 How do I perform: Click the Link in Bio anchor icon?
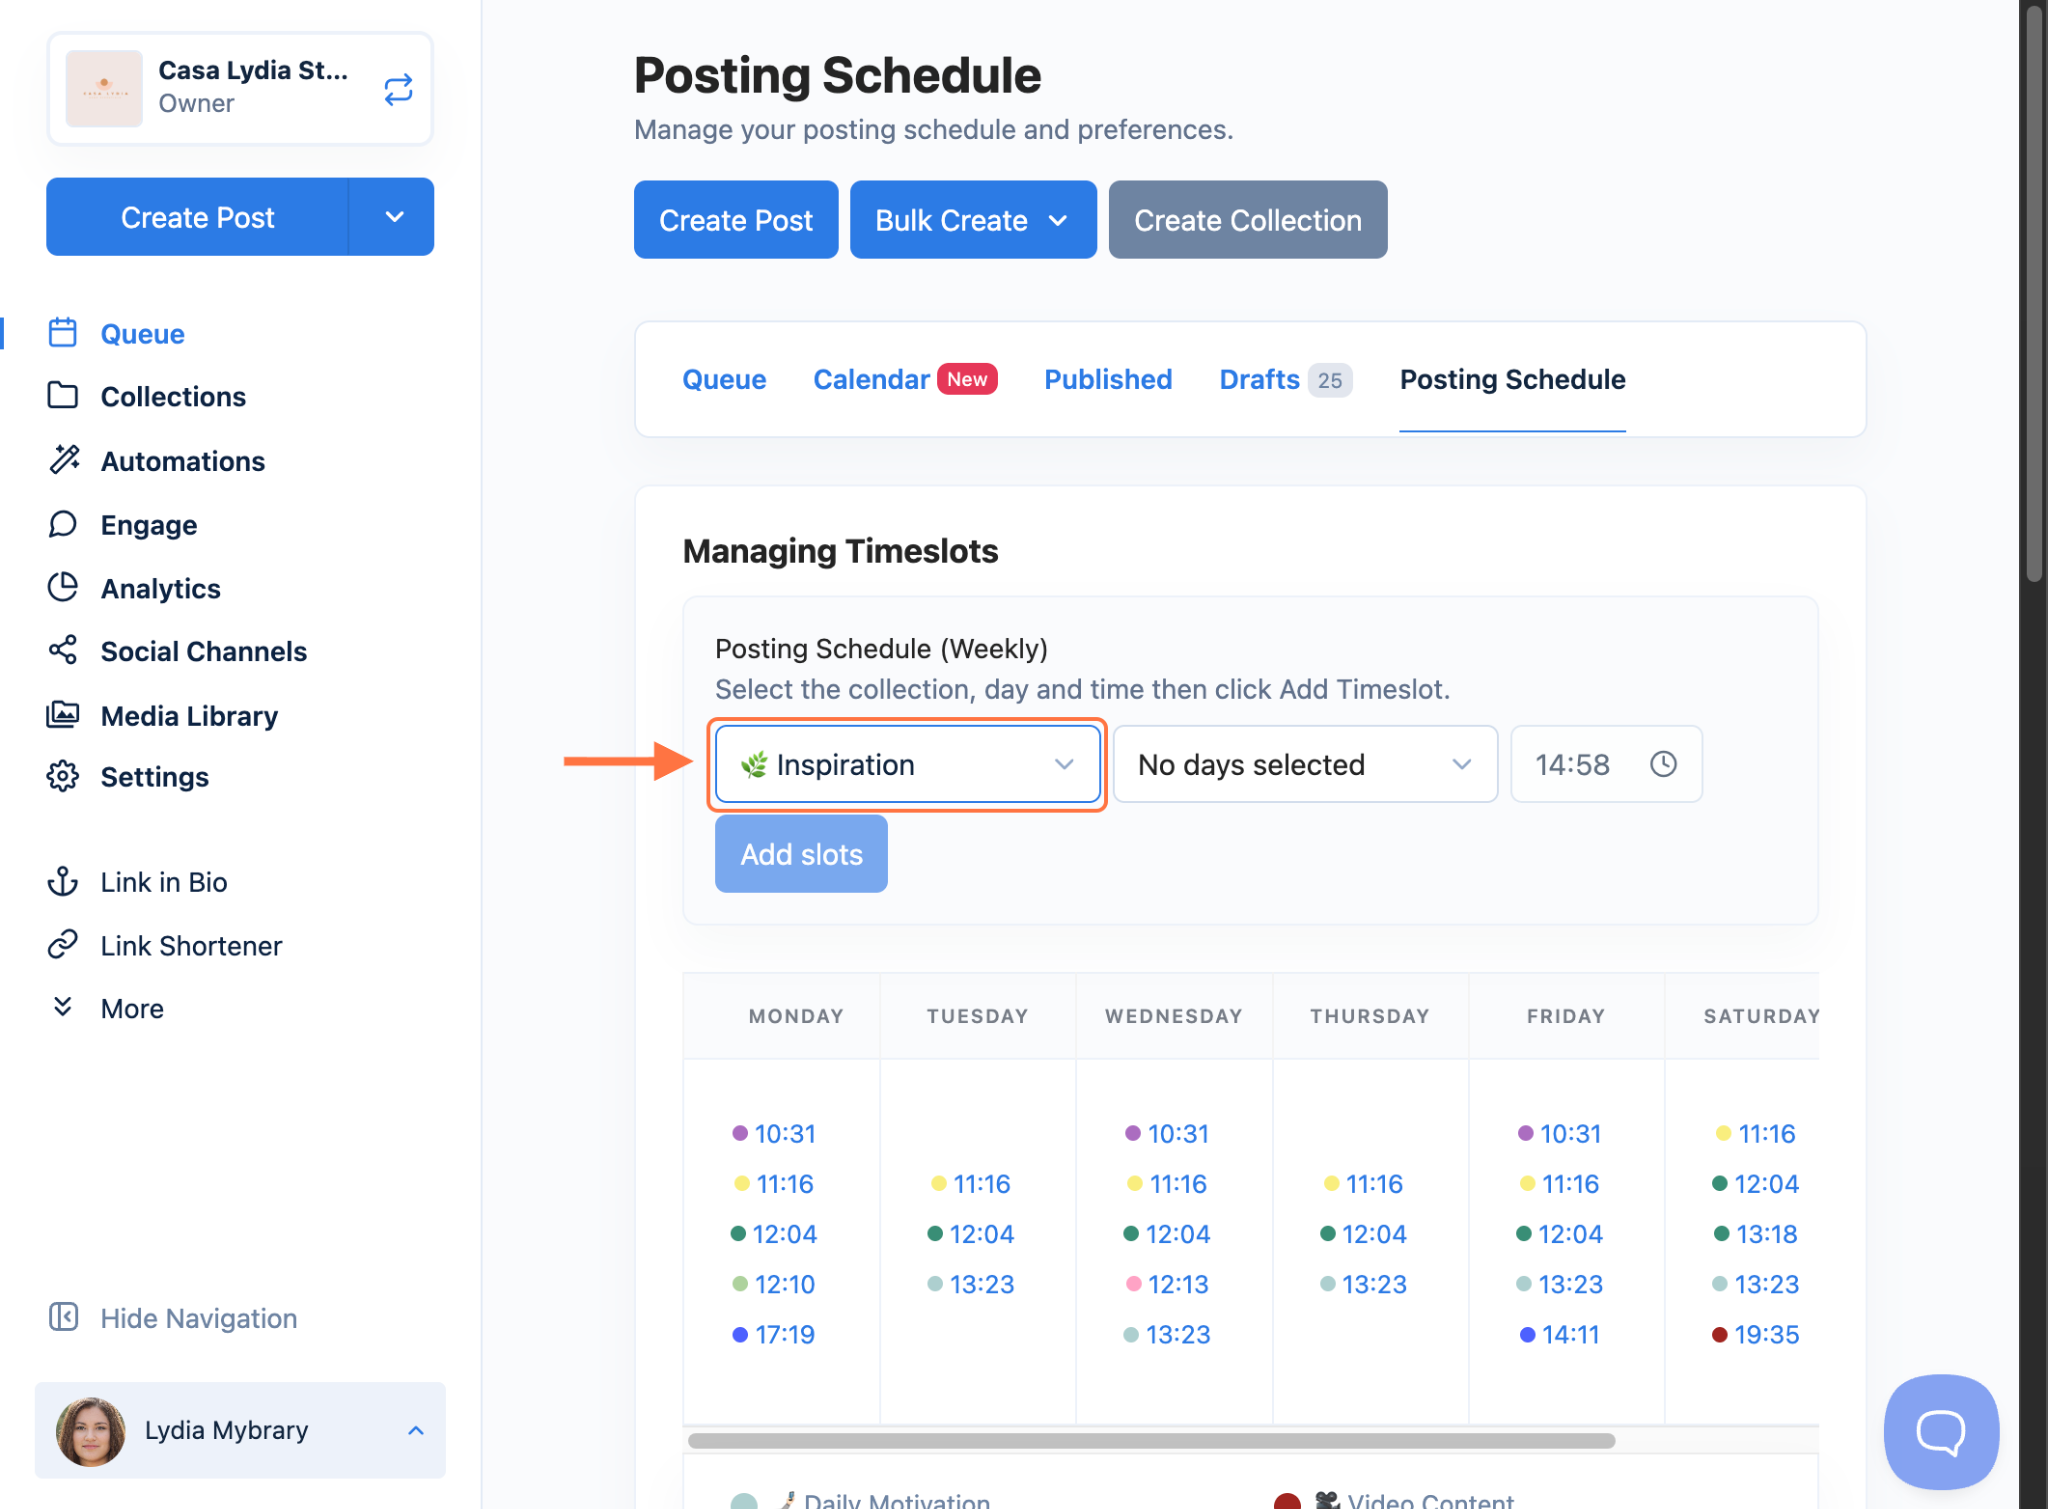(63, 881)
